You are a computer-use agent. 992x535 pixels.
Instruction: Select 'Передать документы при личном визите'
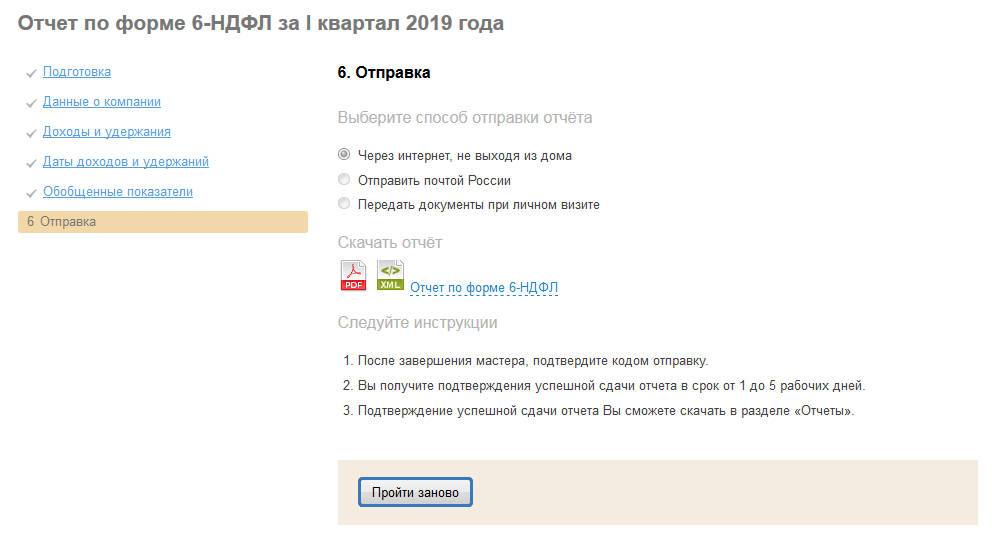pos(344,204)
